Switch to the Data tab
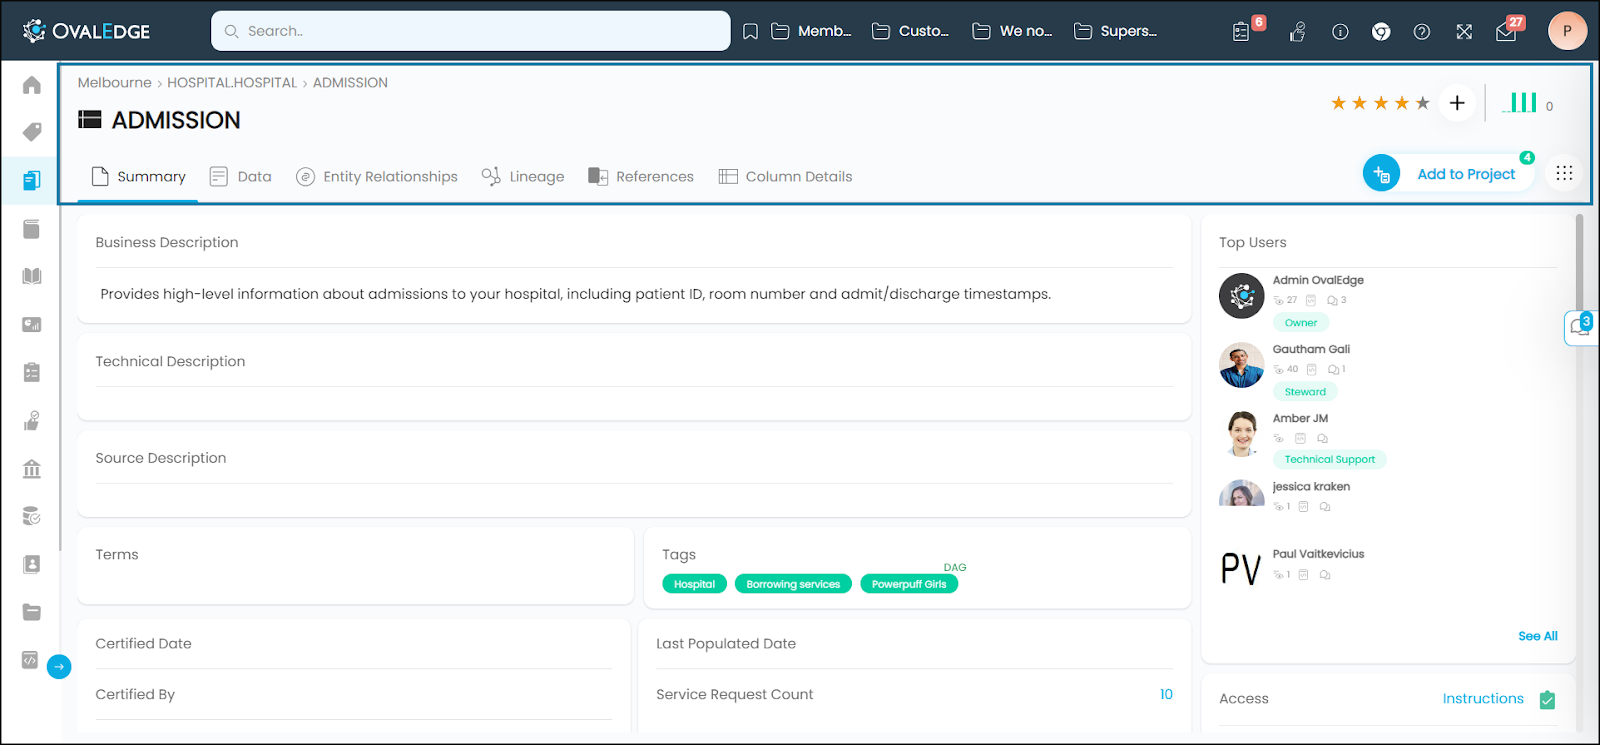 click(241, 177)
